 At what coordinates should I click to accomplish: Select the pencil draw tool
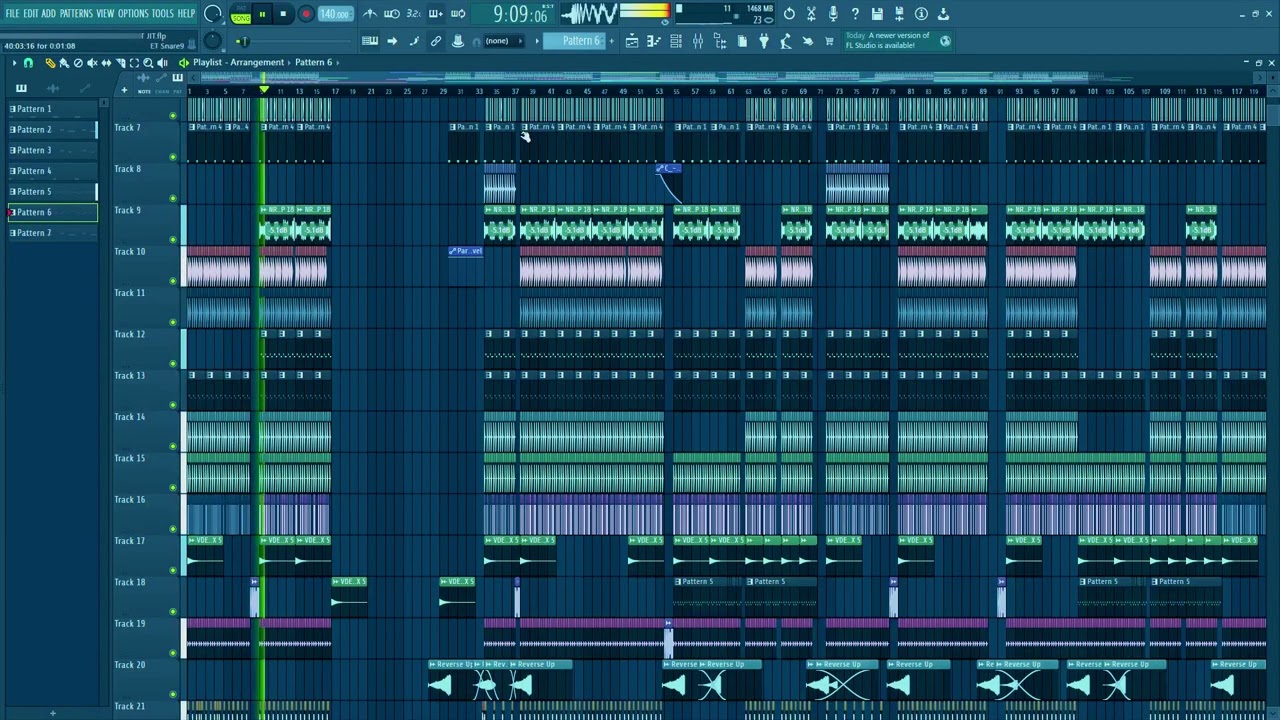tap(50, 63)
